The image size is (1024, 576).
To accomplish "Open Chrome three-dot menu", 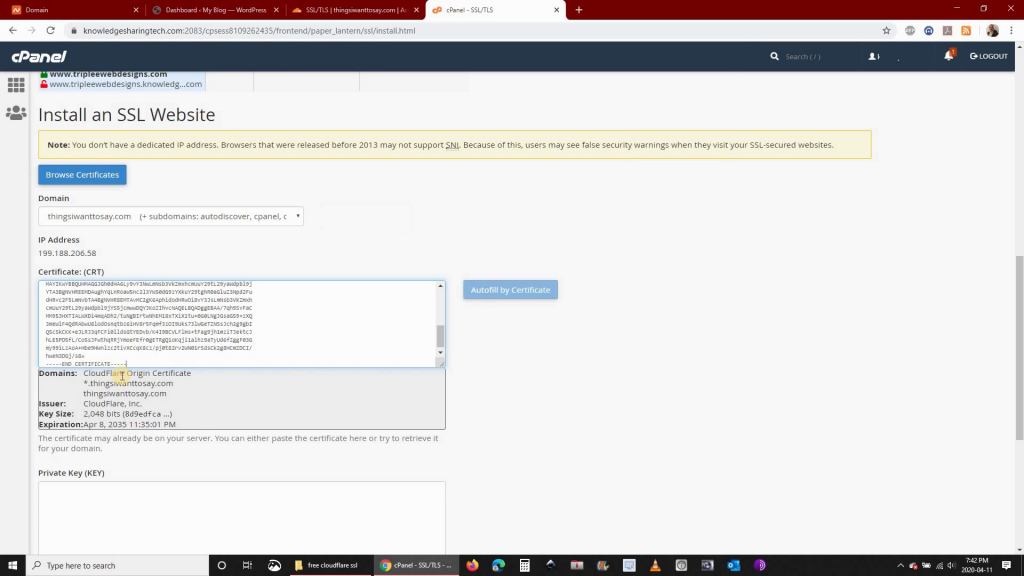I will [1012, 30].
